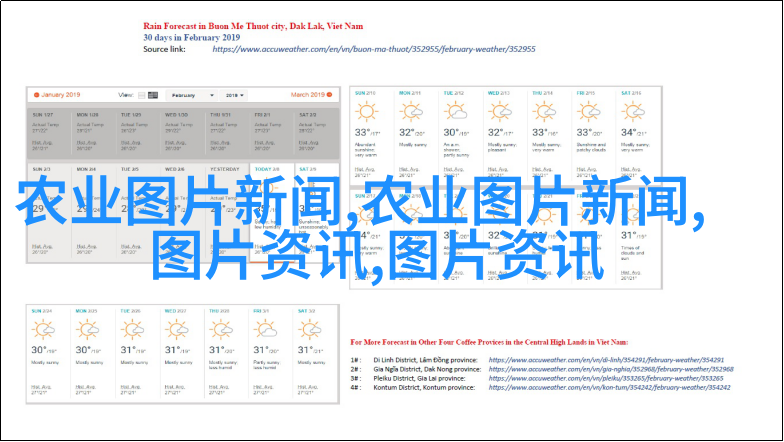Click the TODAY 2/8 day header

(266, 170)
